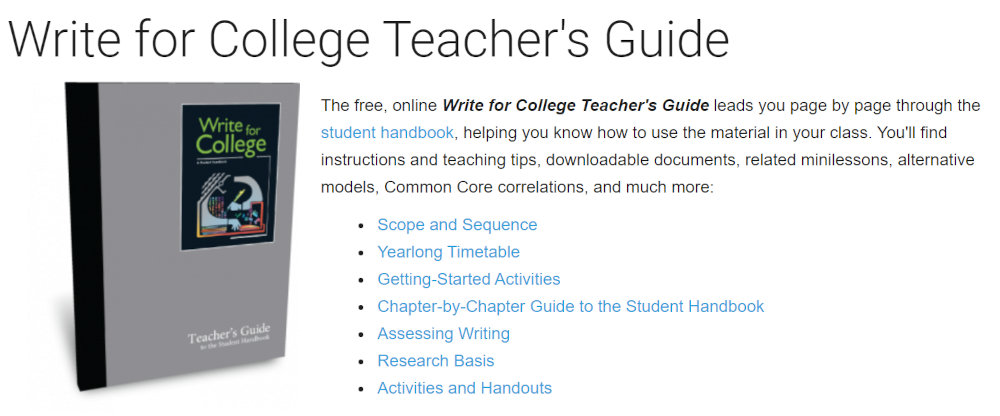Screen dimensions: 1000x416
Task: Click the "Teacher's Guide" text on the book cover
Action: pos(228,335)
